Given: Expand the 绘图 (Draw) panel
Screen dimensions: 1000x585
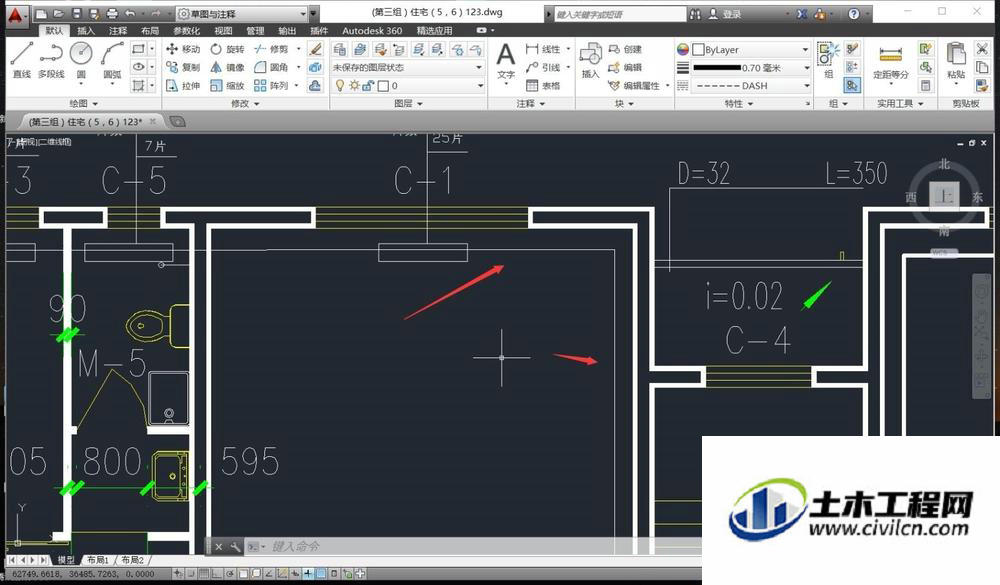Looking at the screenshot, I should point(84,103).
